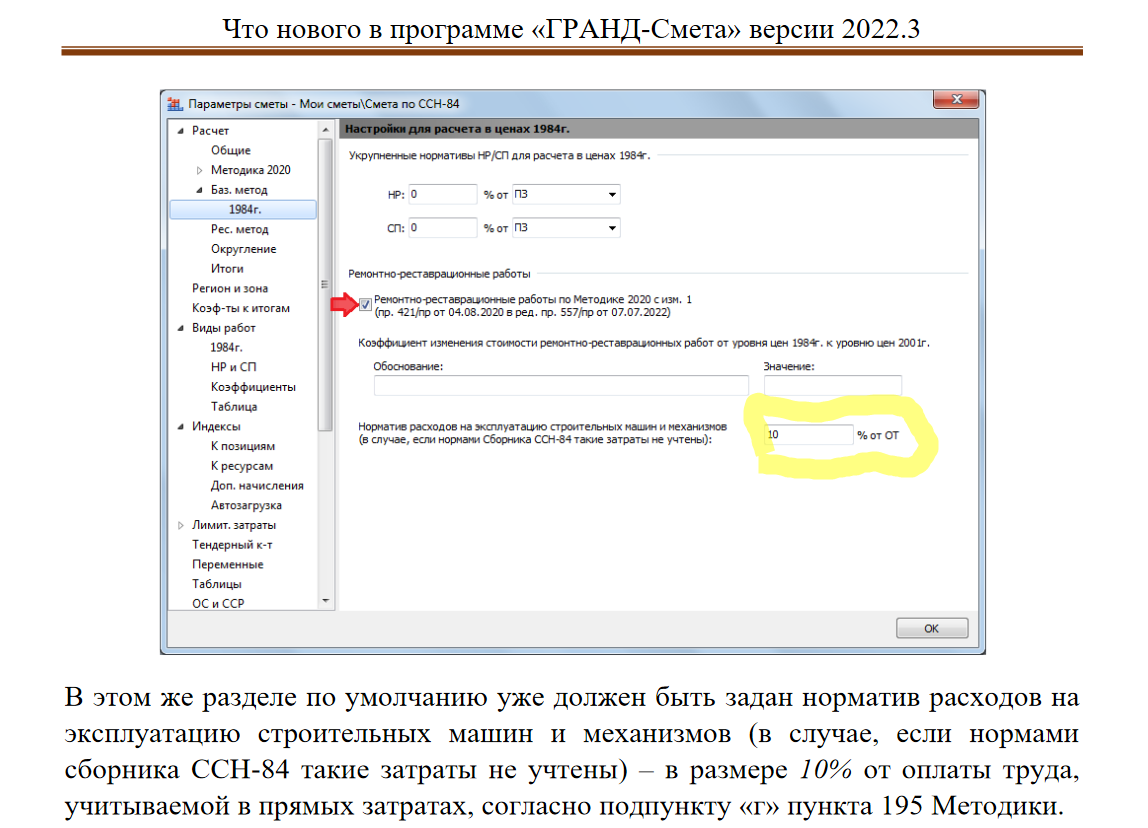
Task: Open К ресурсам index settings
Action: pos(242,466)
